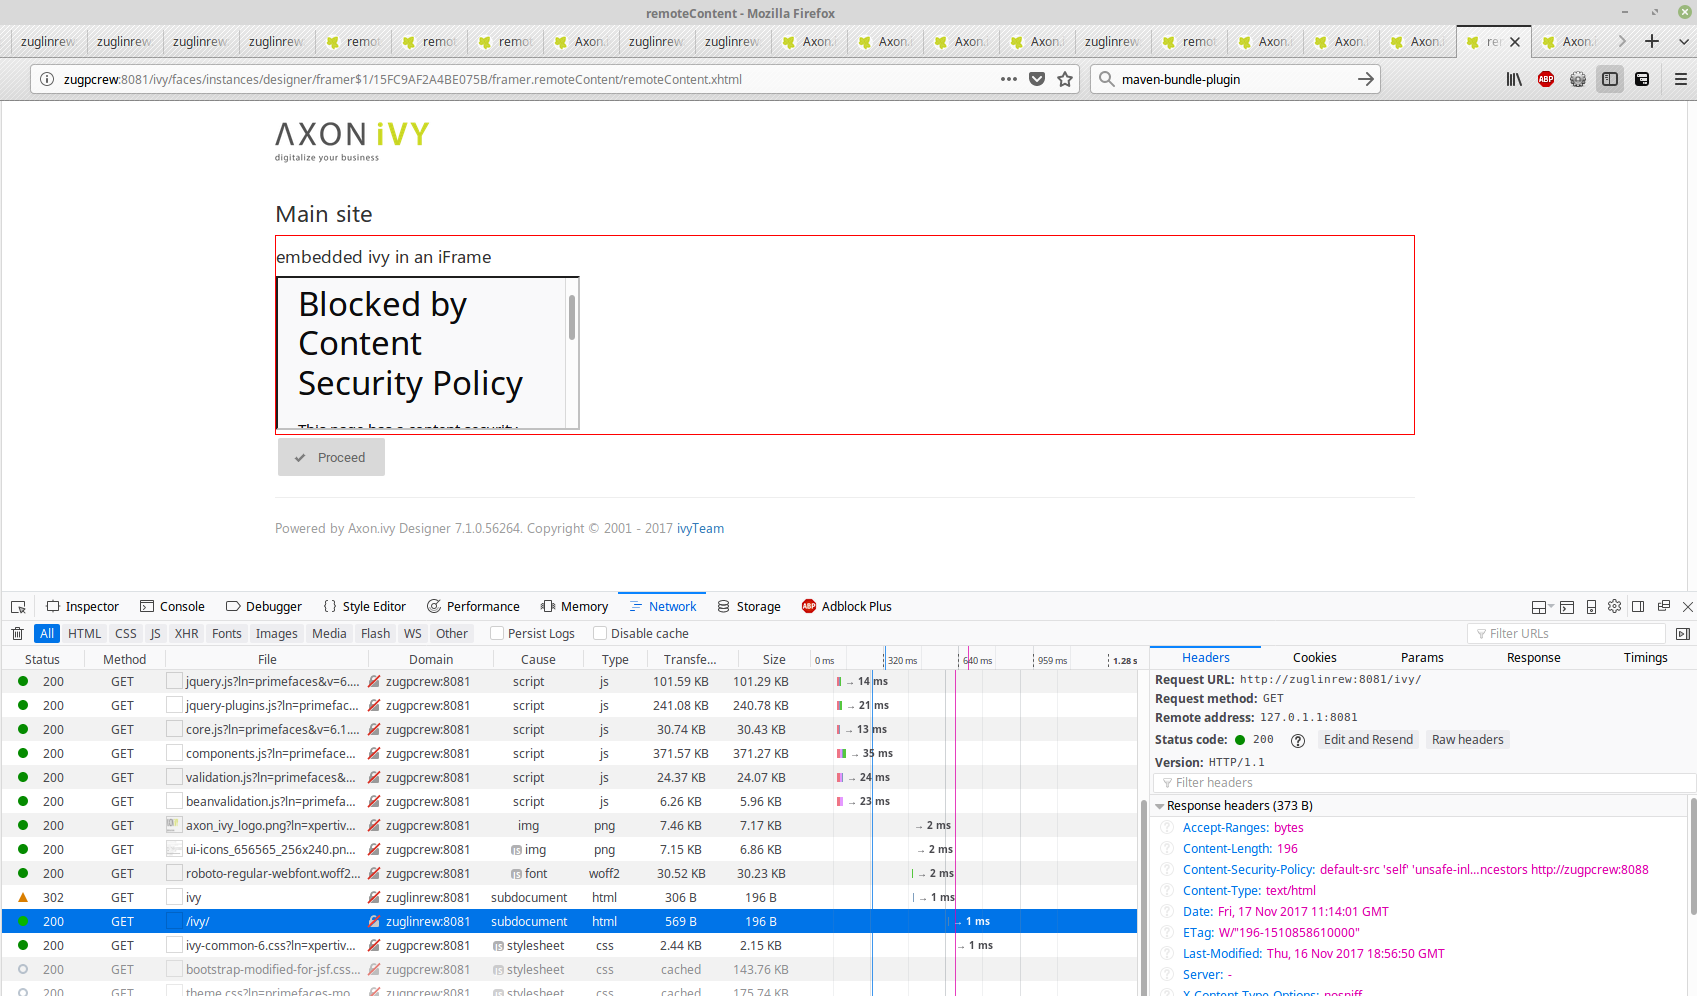This screenshot has width=1697, height=996.
Task: Sort requests by Cause column header
Action: point(538,659)
